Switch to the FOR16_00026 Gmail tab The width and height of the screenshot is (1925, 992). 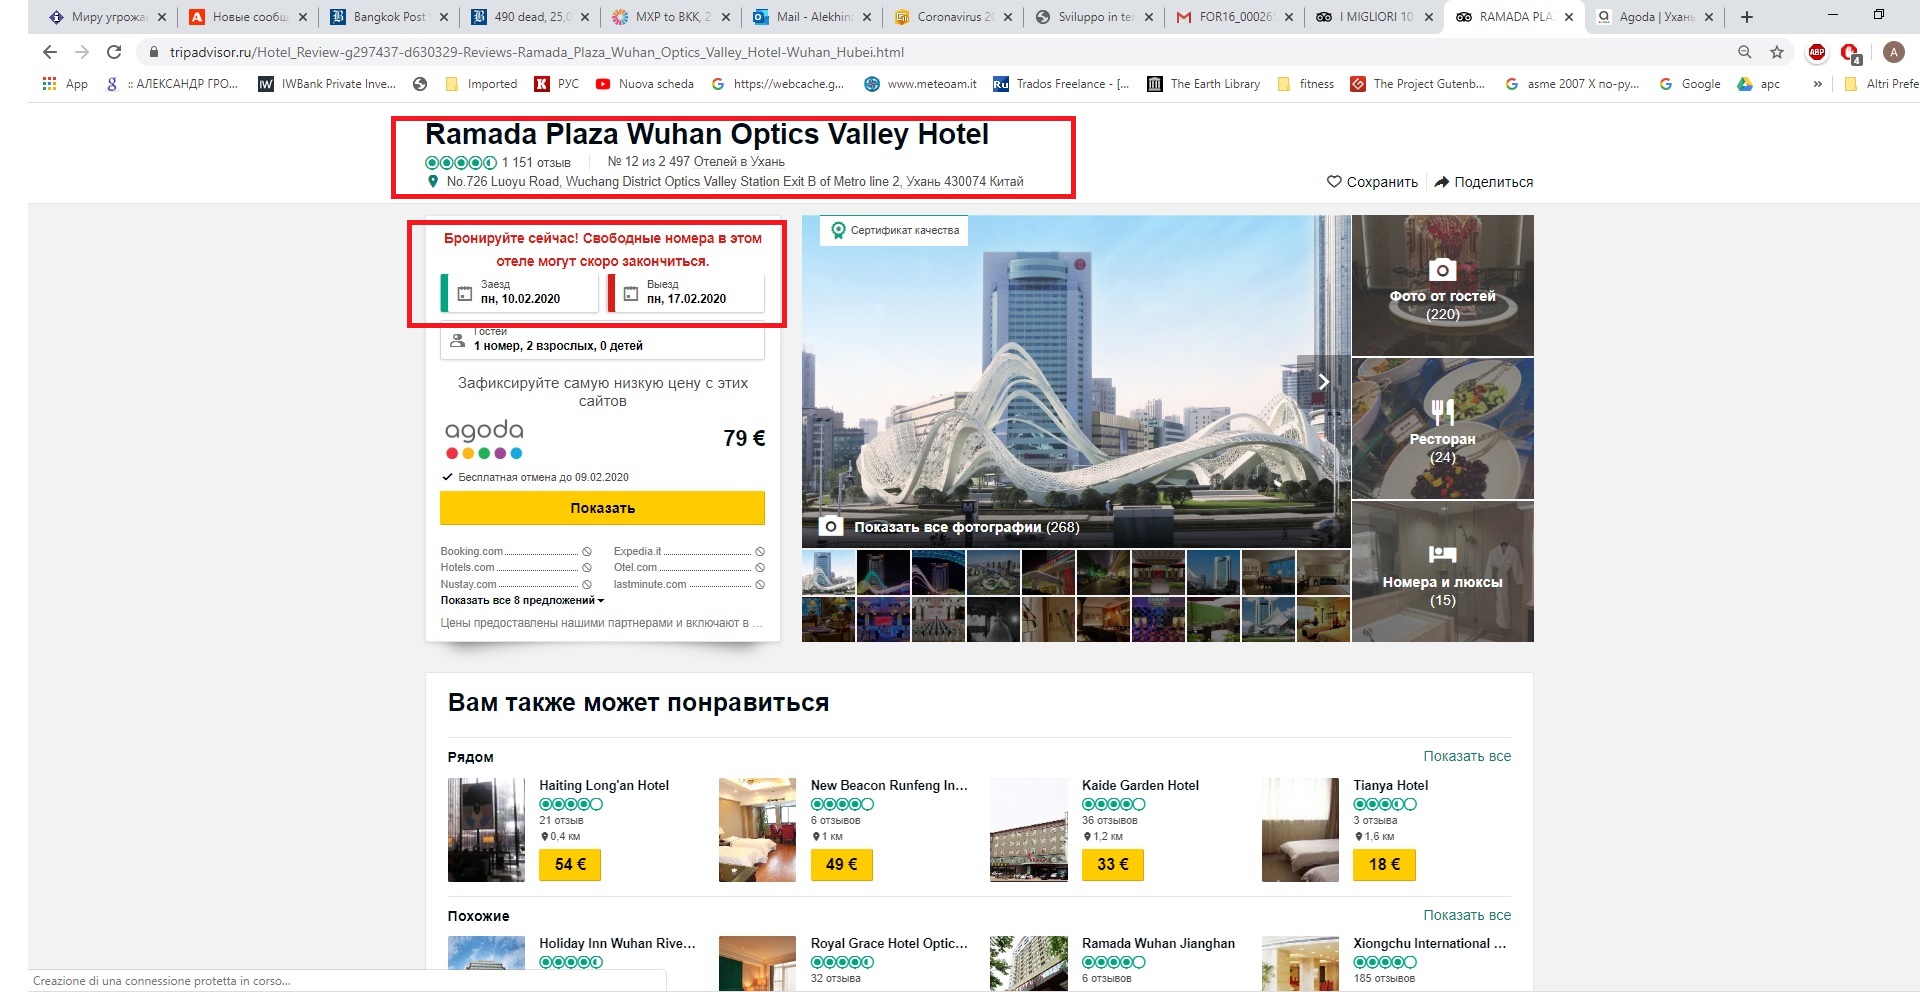pyautogui.click(x=1235, y=17)
